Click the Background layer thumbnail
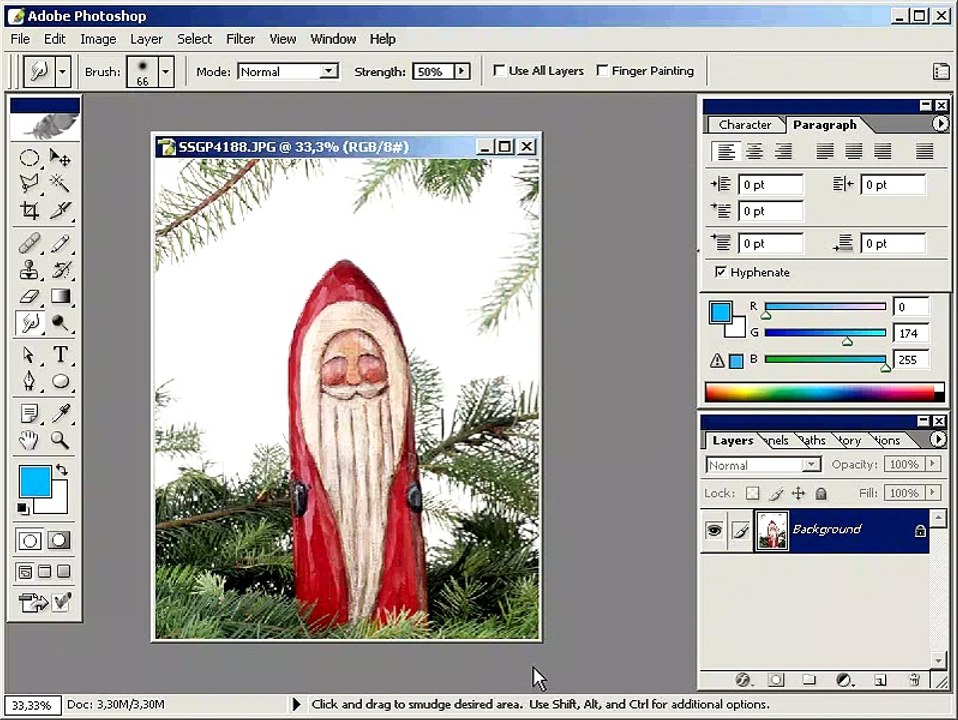This screenshot has height=720, width=958. pos(772,530)
